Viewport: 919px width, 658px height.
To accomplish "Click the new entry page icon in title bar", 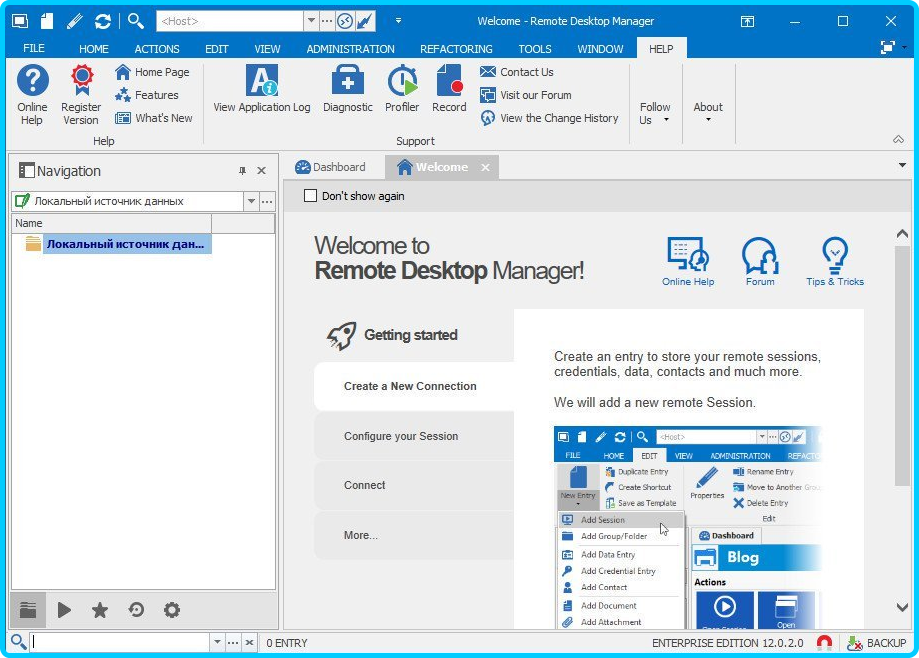I will (47, 21).
